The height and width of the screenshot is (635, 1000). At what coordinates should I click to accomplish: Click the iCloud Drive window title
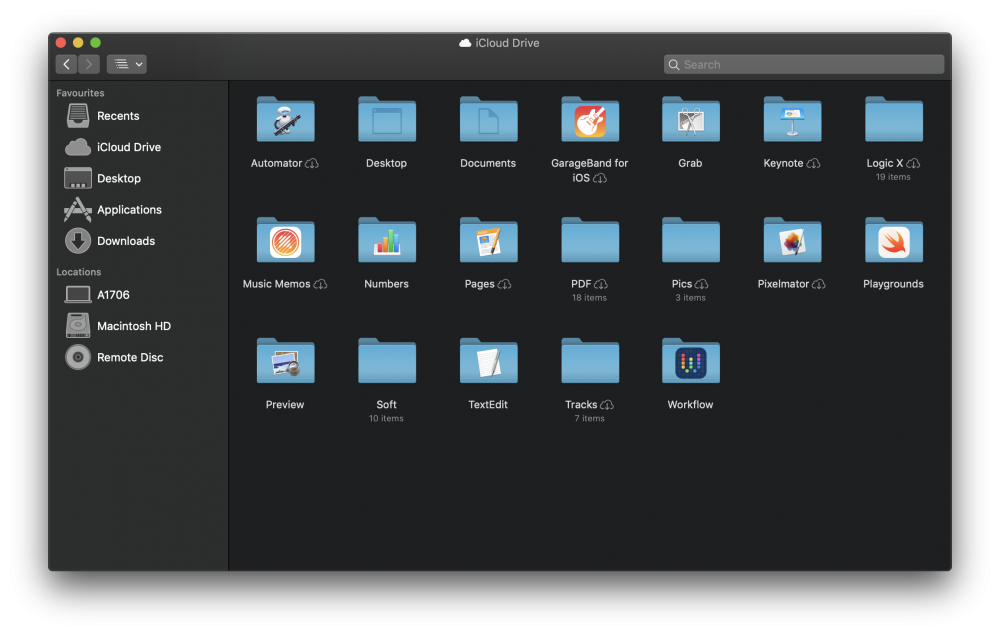click(x=499, y=43)
